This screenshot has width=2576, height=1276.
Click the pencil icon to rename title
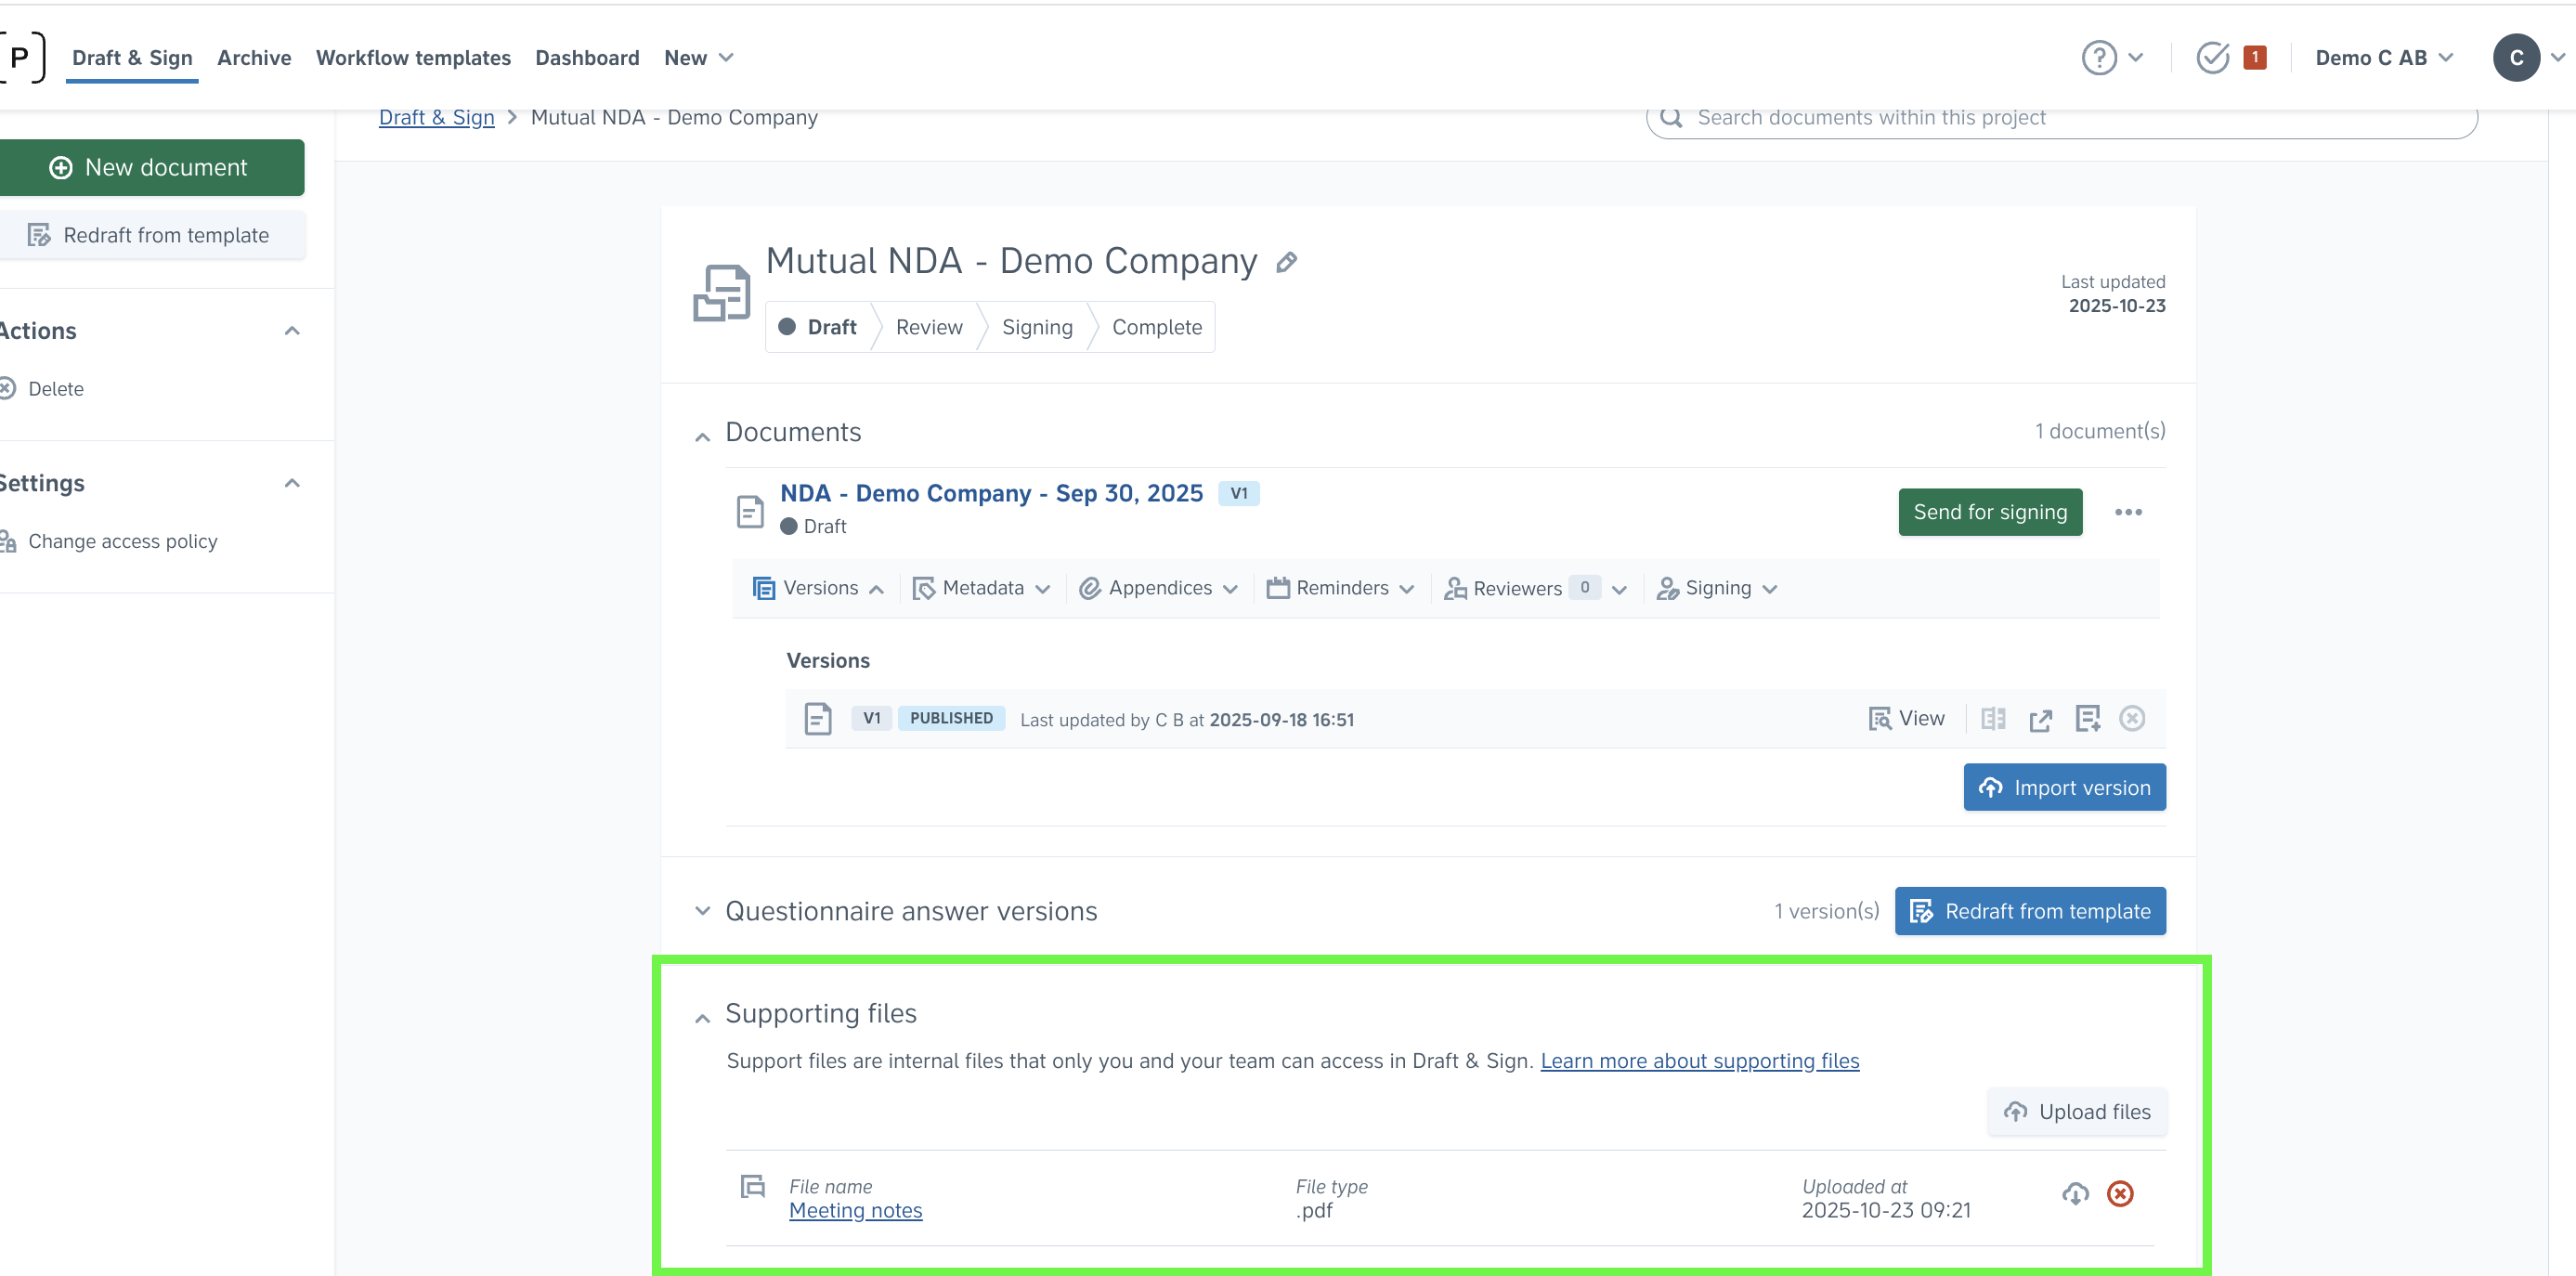(x=1286, y=262)
